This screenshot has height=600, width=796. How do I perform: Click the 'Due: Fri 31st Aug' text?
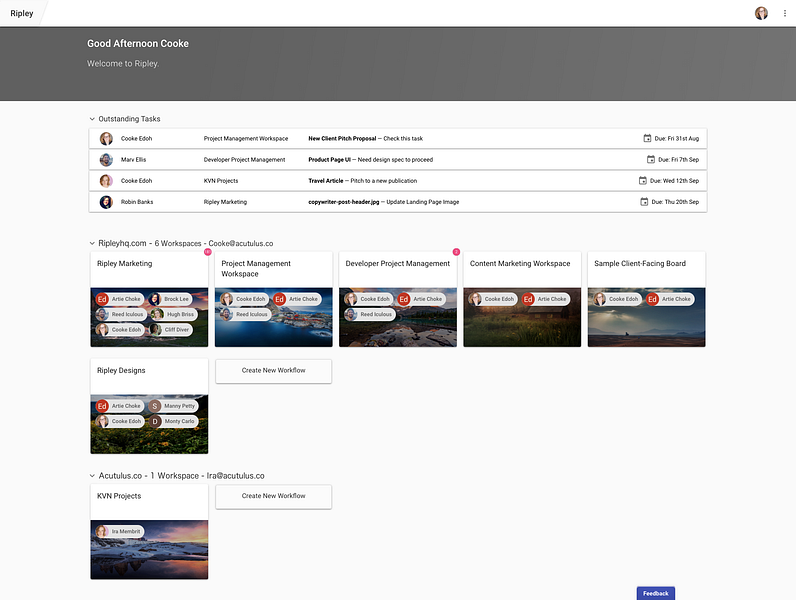click(x=677, y=139)
